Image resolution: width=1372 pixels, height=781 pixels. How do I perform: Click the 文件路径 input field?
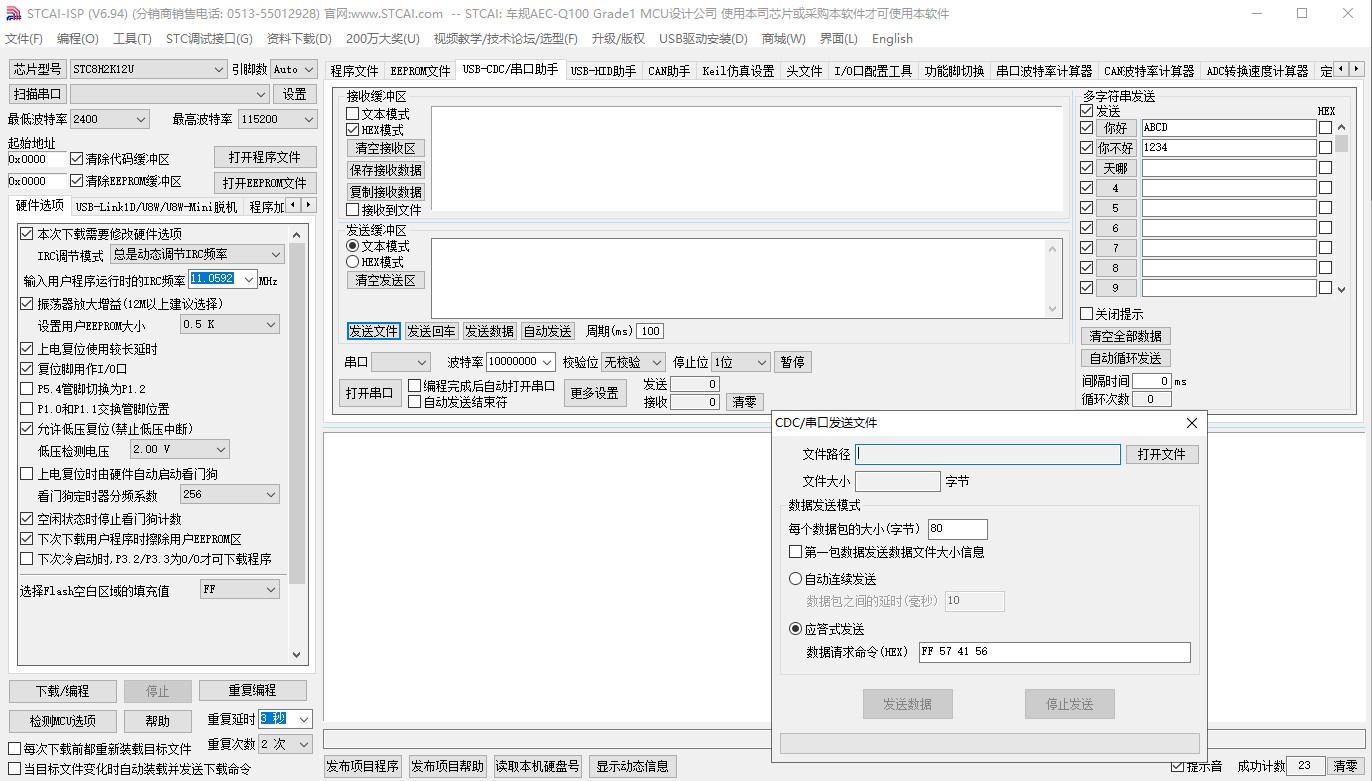click(x=988, y=454)
